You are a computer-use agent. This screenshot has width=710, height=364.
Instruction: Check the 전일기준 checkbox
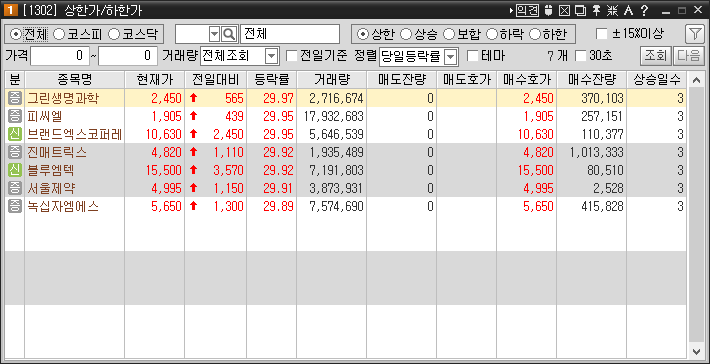pos(293,56)
